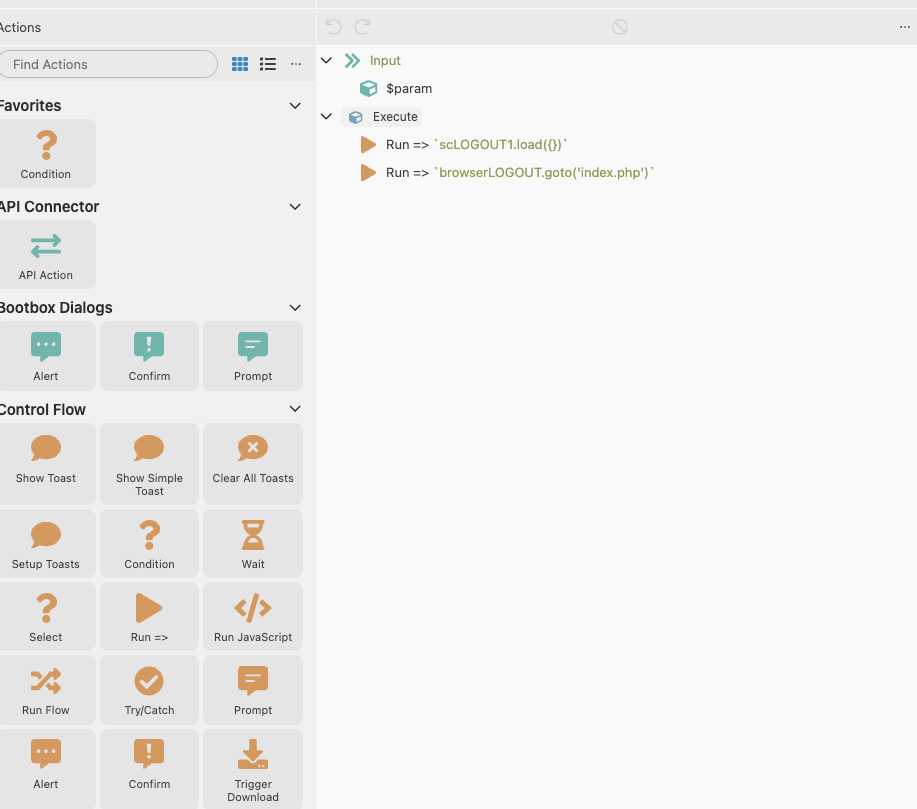Add the Bootbox Confirm dialog action
The width and height of the screenshot is (917, 809).
click(149, 356)
